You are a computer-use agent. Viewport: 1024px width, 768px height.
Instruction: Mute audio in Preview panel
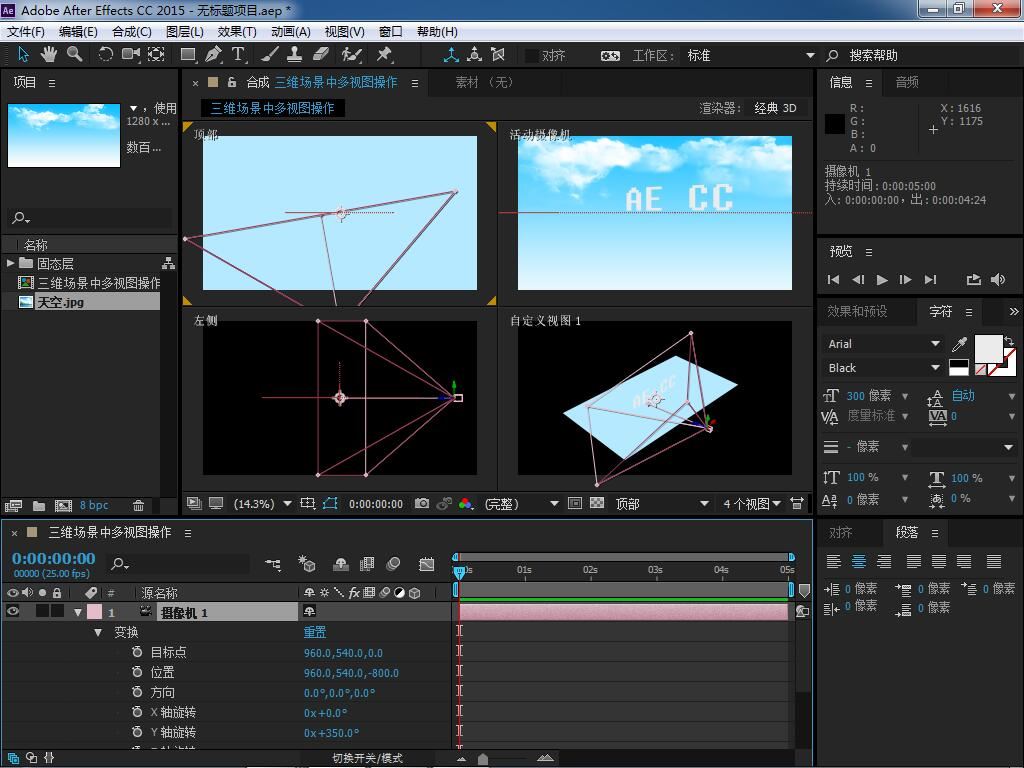[x=998, y=280]
